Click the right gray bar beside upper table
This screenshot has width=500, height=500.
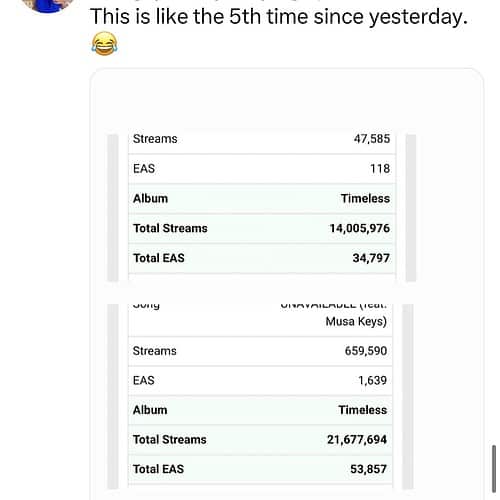(411, 208)
